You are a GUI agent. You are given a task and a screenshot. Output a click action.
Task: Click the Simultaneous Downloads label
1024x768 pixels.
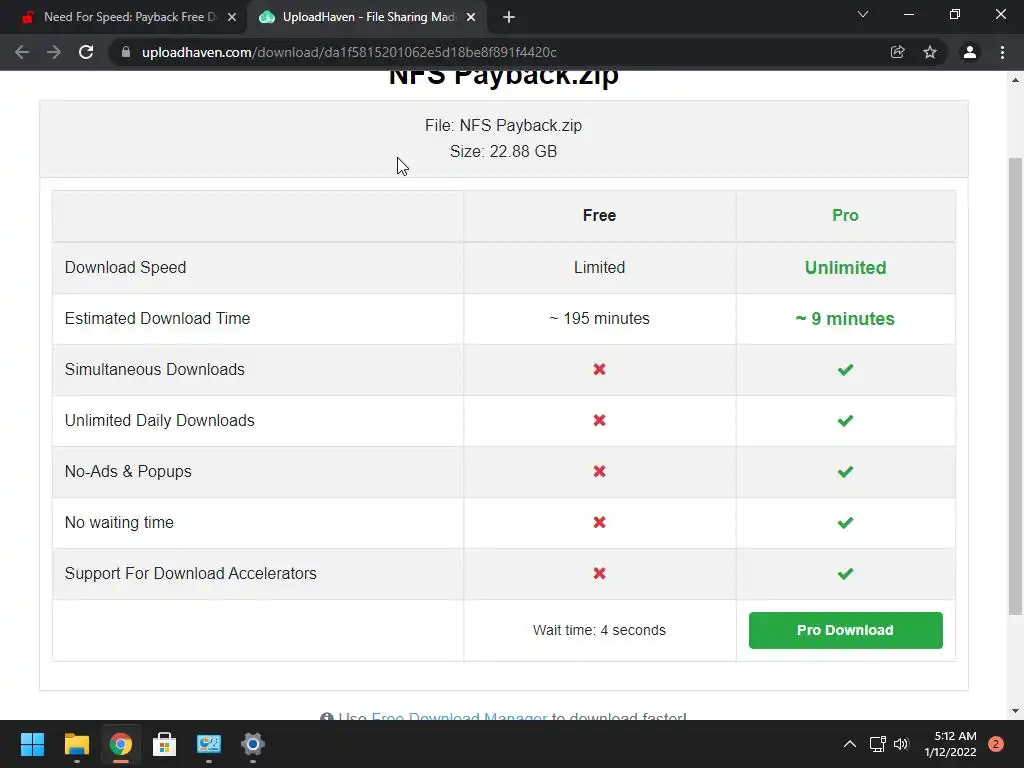point(155,370)
